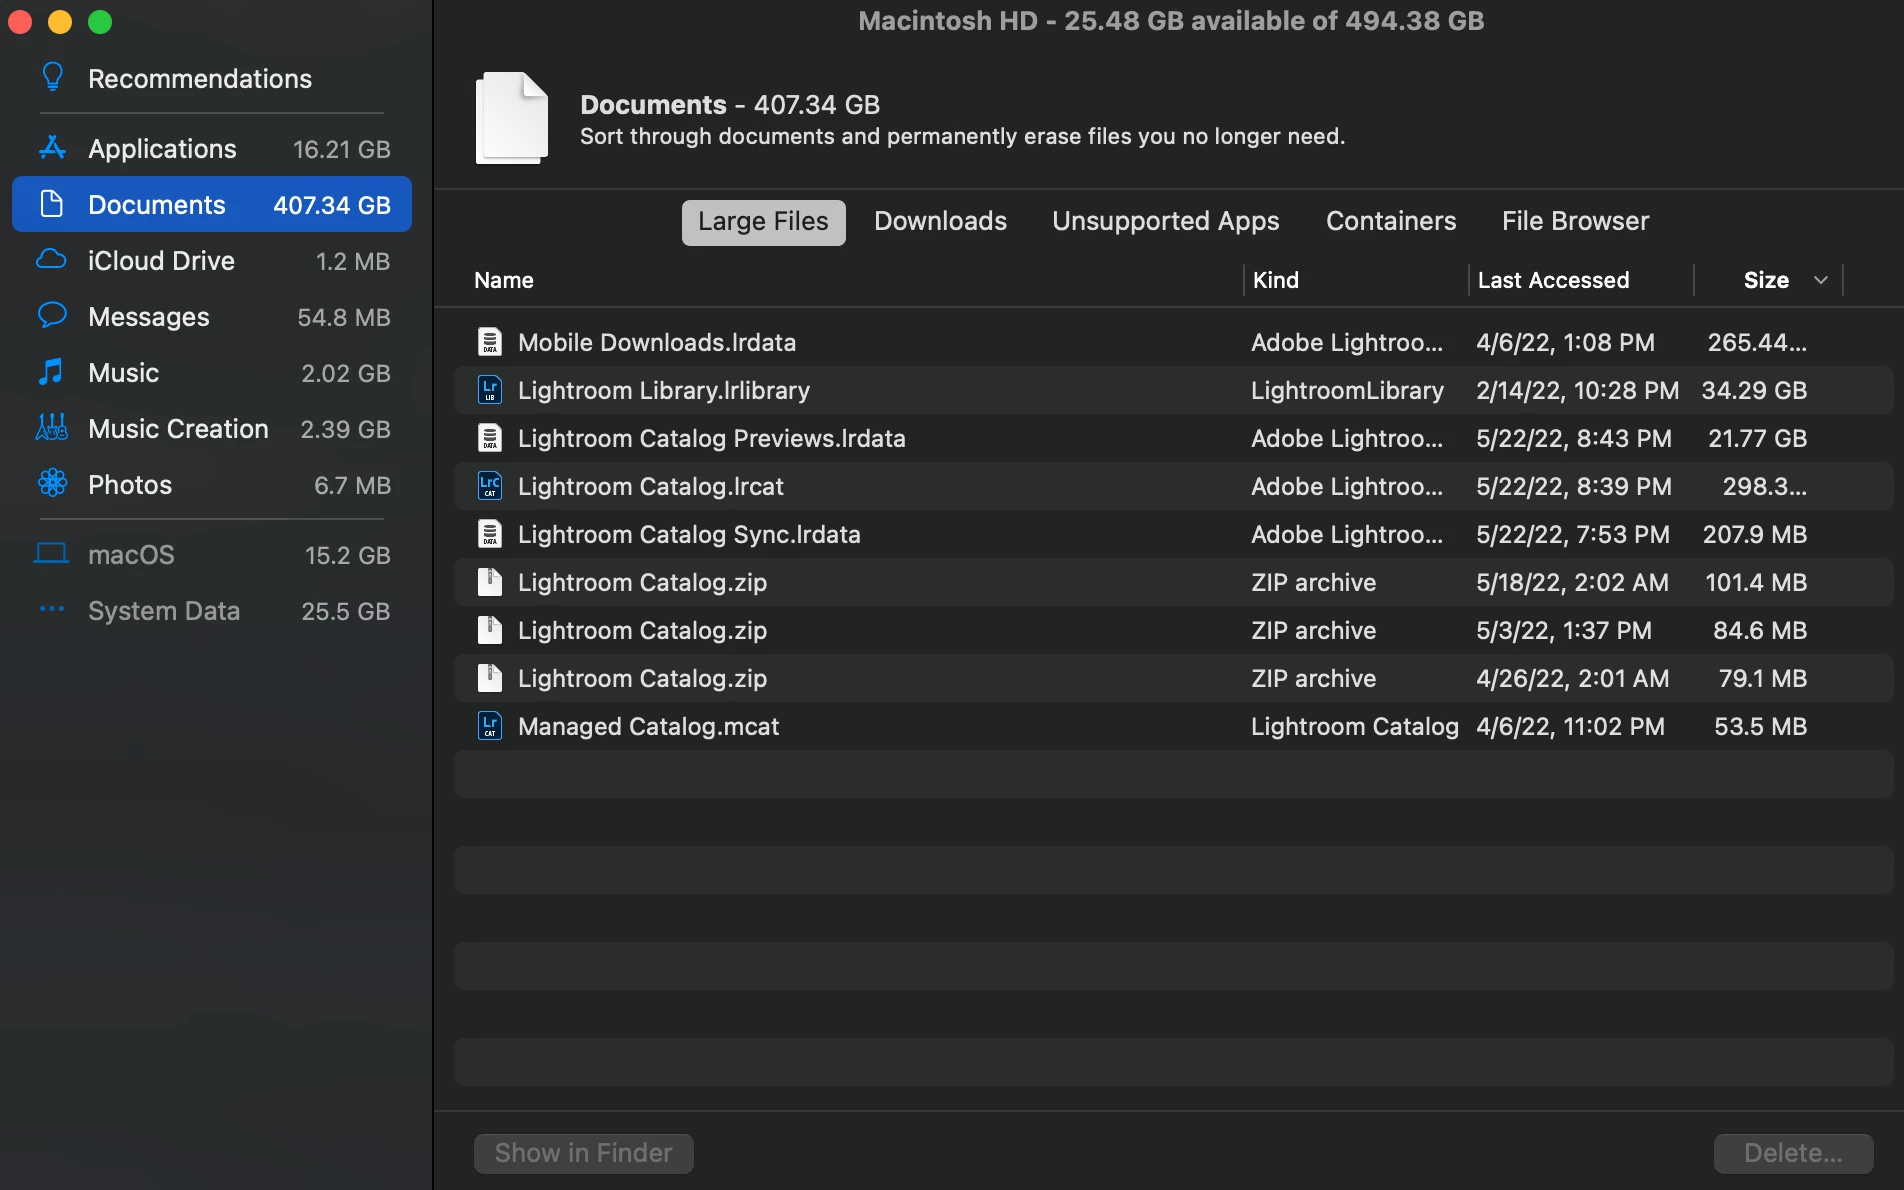
Task: Click the Photos flower icon
Action: click(x=52, y=484)
